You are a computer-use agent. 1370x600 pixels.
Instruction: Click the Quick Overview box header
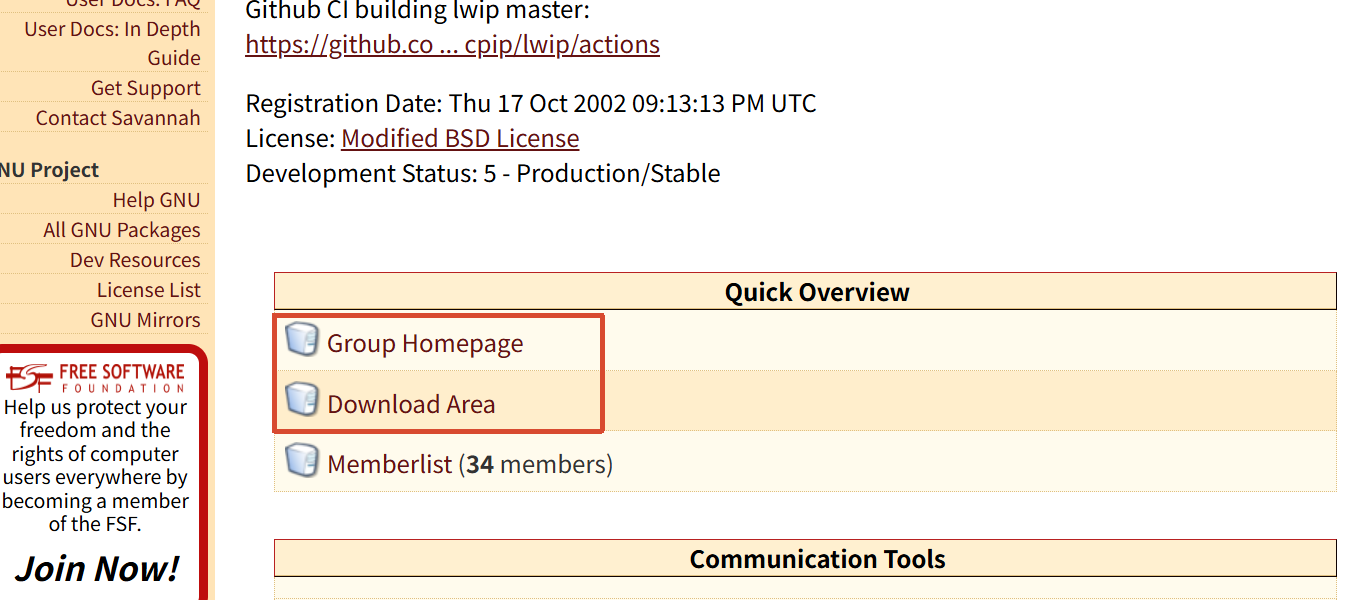pos(805,292)
